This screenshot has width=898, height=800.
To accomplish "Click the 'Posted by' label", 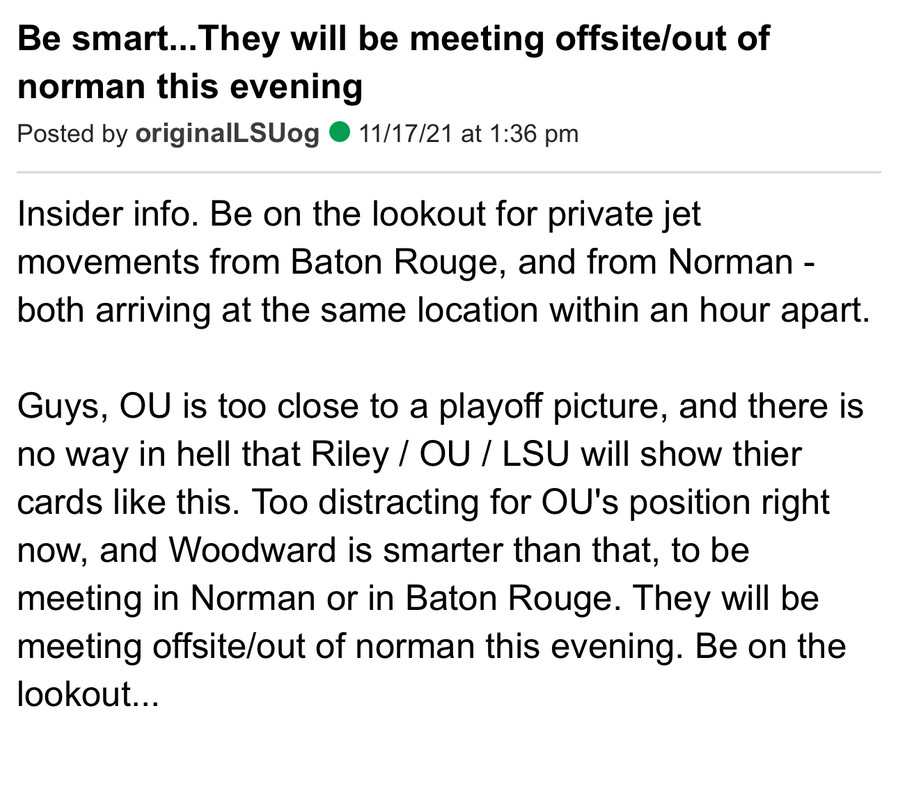I will [x=73, y=134].
